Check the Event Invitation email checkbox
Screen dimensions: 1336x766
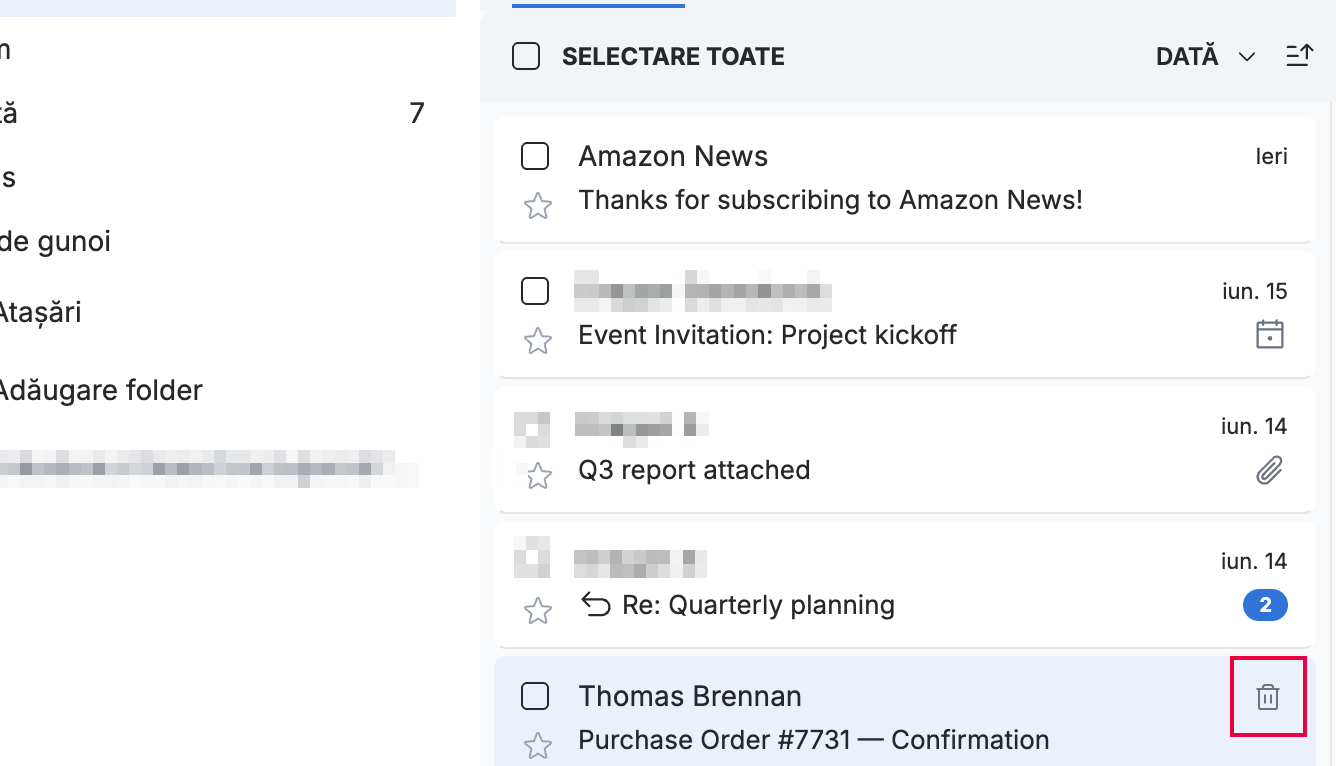click(x=535, y=291)
